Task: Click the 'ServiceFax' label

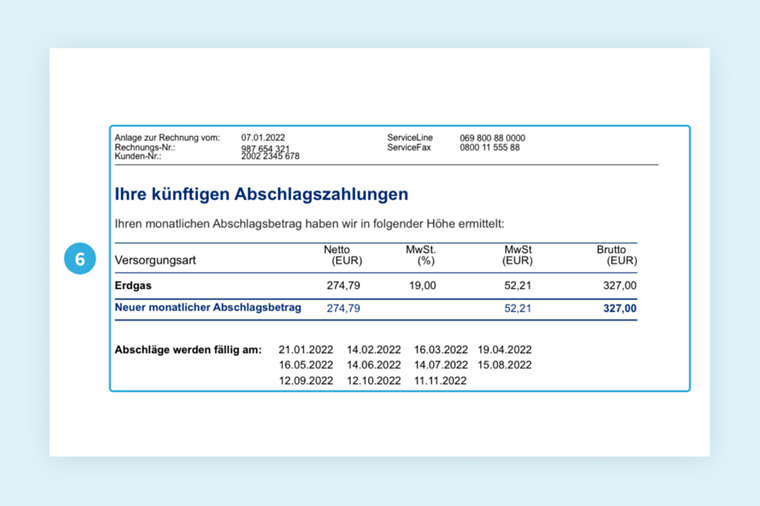Action: tap(409, 147)
